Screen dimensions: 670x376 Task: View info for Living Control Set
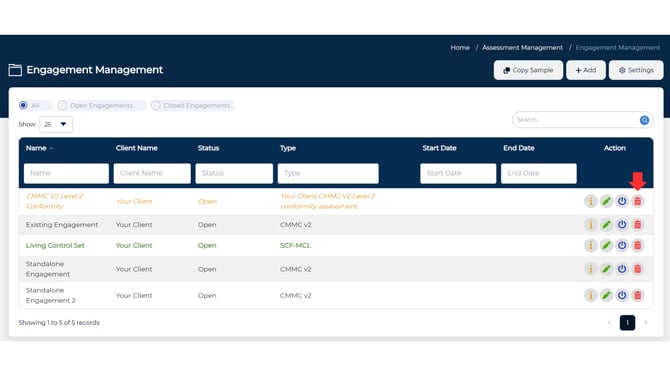pyautogui.click(x=591, y=246)
